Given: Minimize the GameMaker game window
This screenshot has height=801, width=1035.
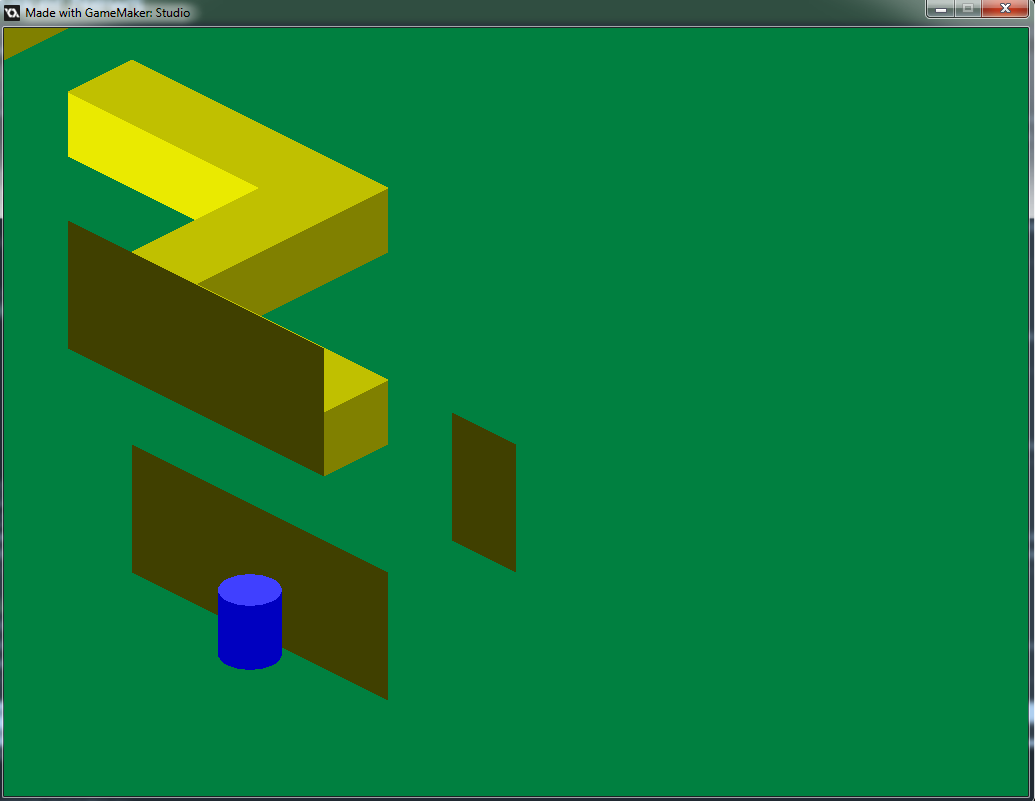Looking at the screenshot, I should (940, 9).
